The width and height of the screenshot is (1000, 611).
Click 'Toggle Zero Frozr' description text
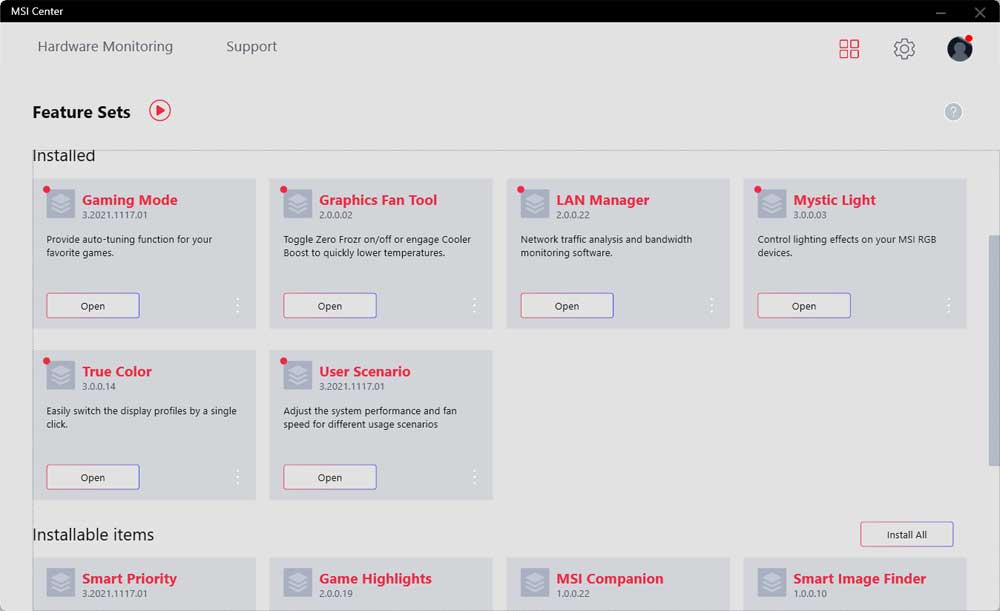click(x=377, y=246)
